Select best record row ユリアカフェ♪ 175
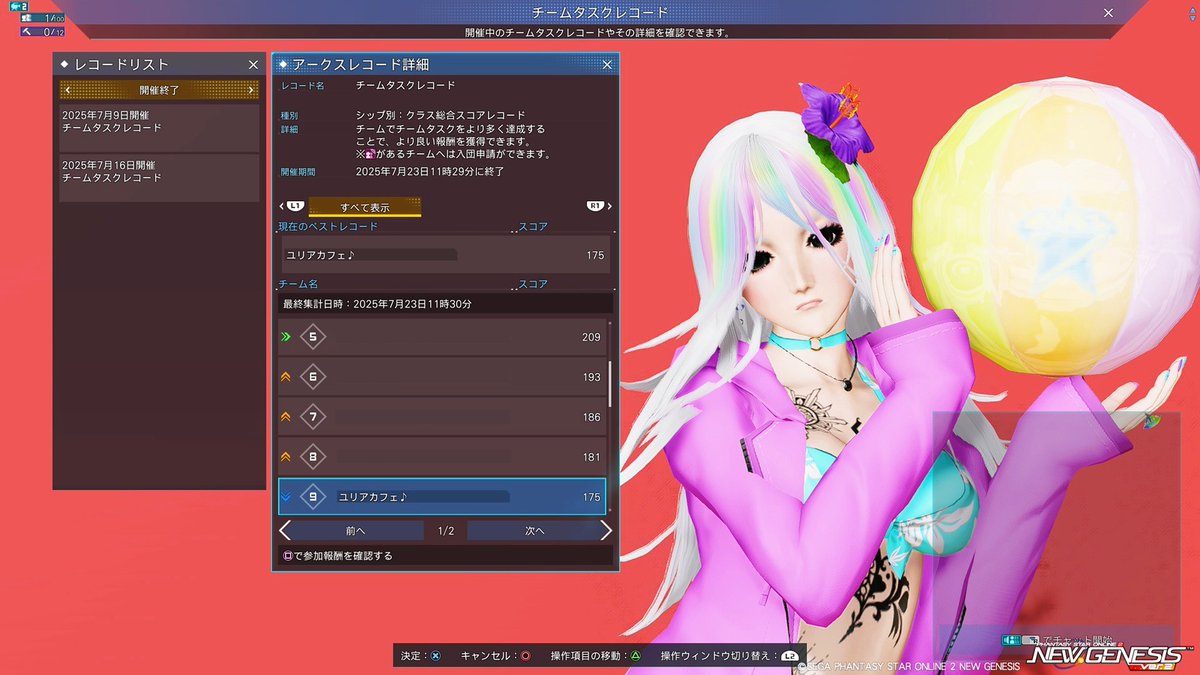Screen dimensions: 1200x675 444,255
